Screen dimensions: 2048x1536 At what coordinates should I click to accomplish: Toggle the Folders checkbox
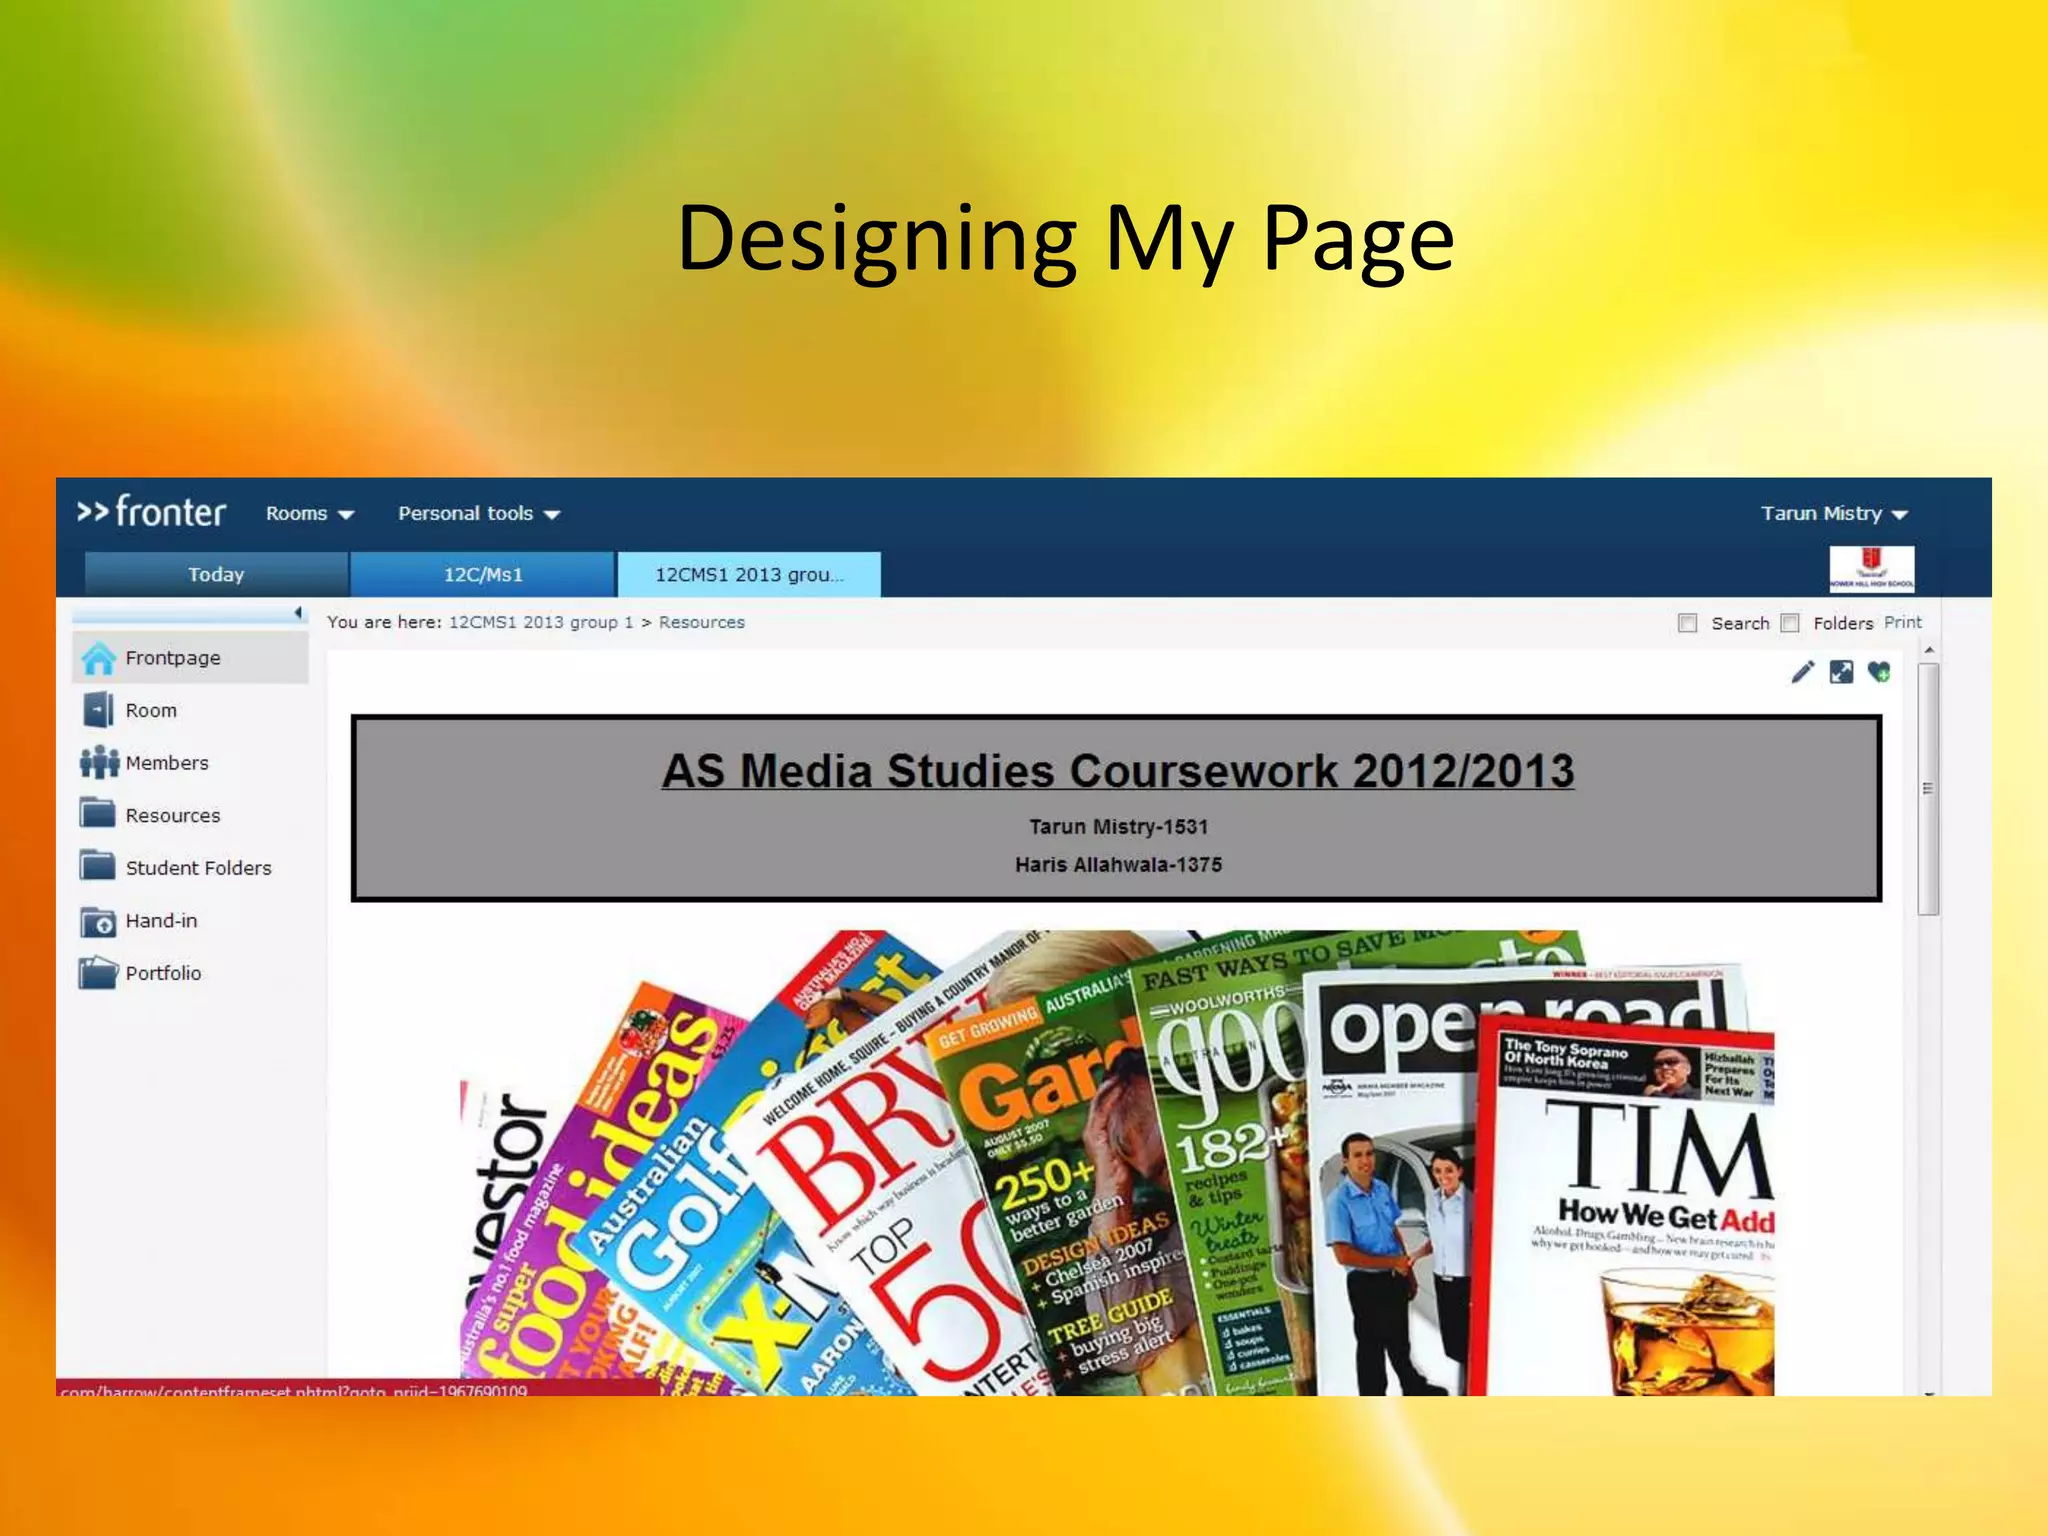[x=1790, y=623]
